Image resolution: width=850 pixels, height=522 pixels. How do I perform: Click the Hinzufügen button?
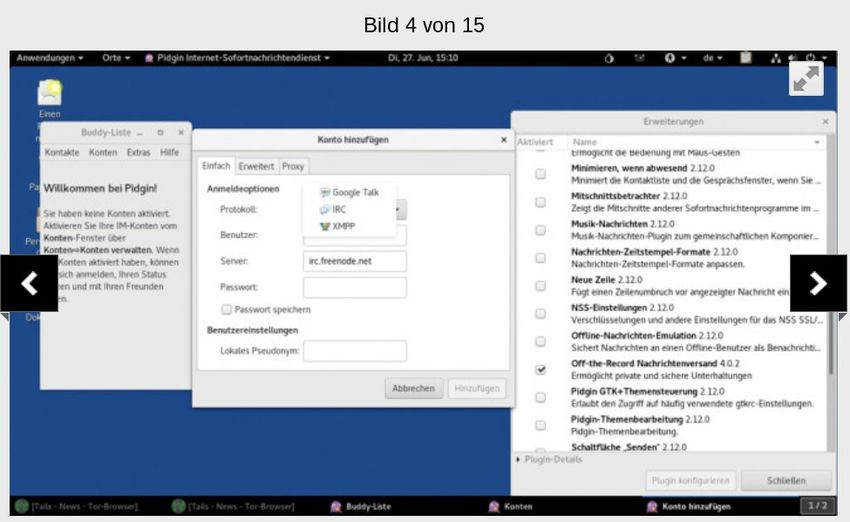tap(477, 388)
